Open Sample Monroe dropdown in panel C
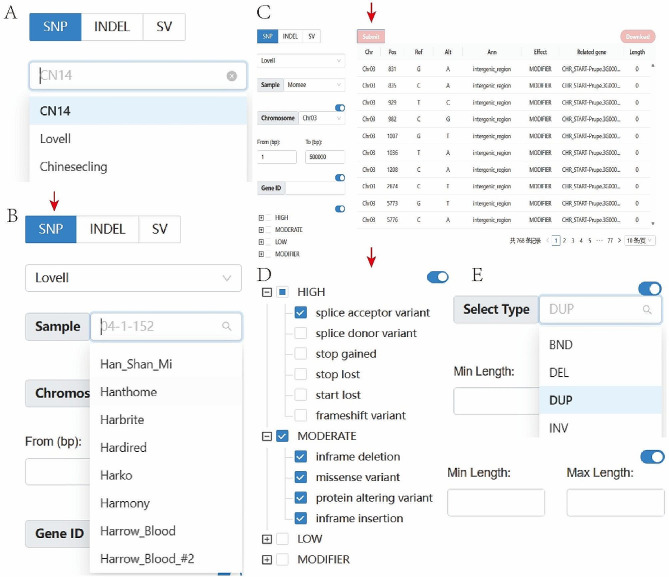 (x=314, y=85)
